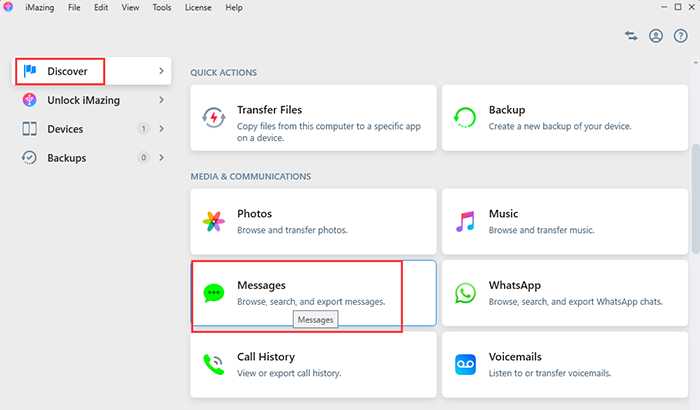Viewport: 700px width, 410px height.
Task: Click the scrollbar up arrow
Action: pyautogui.click(x=696, y=63)
